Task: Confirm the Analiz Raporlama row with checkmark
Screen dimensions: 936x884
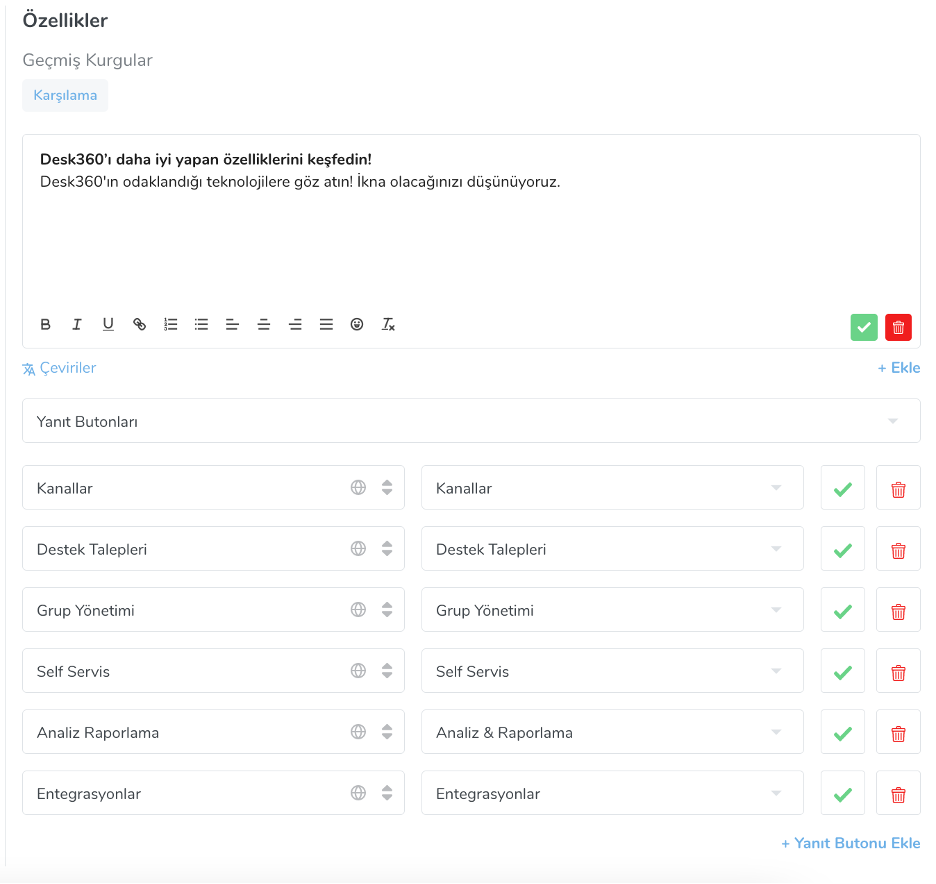Action: coord(843,732)
